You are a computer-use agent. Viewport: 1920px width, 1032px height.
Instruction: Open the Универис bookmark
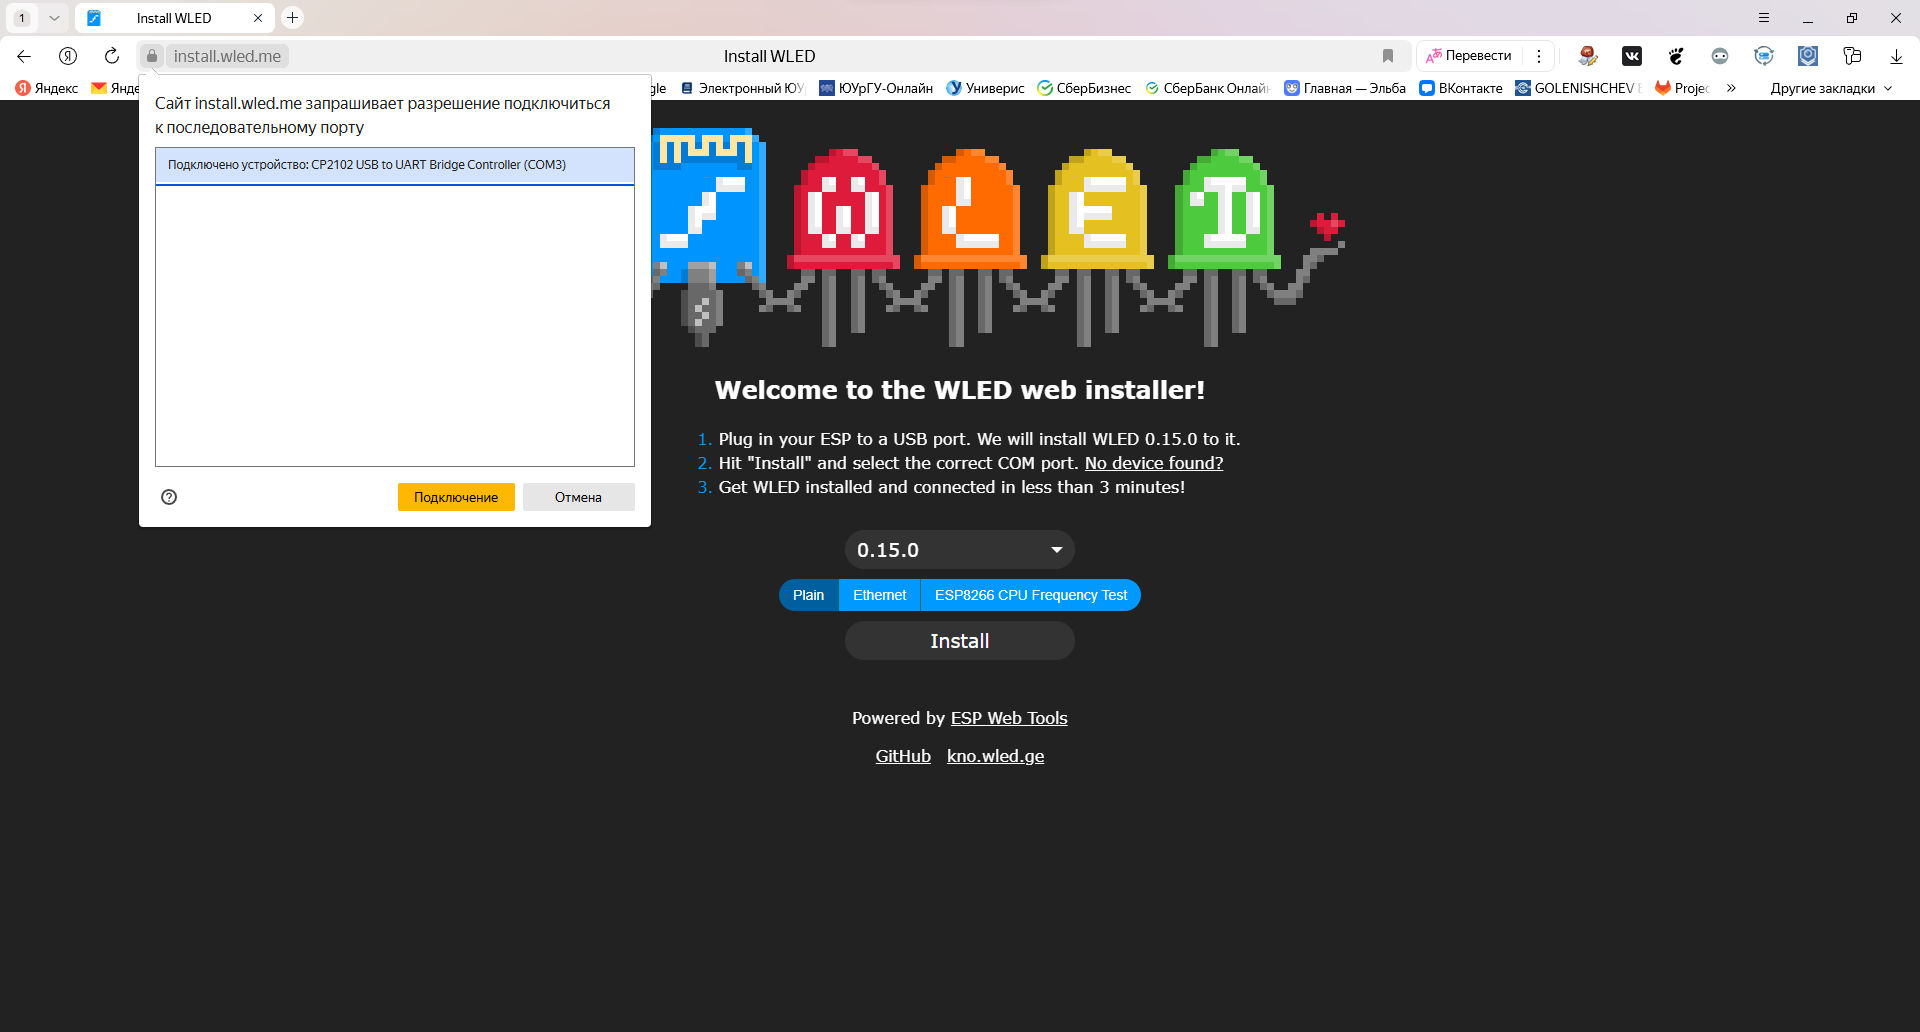point(986,88)
